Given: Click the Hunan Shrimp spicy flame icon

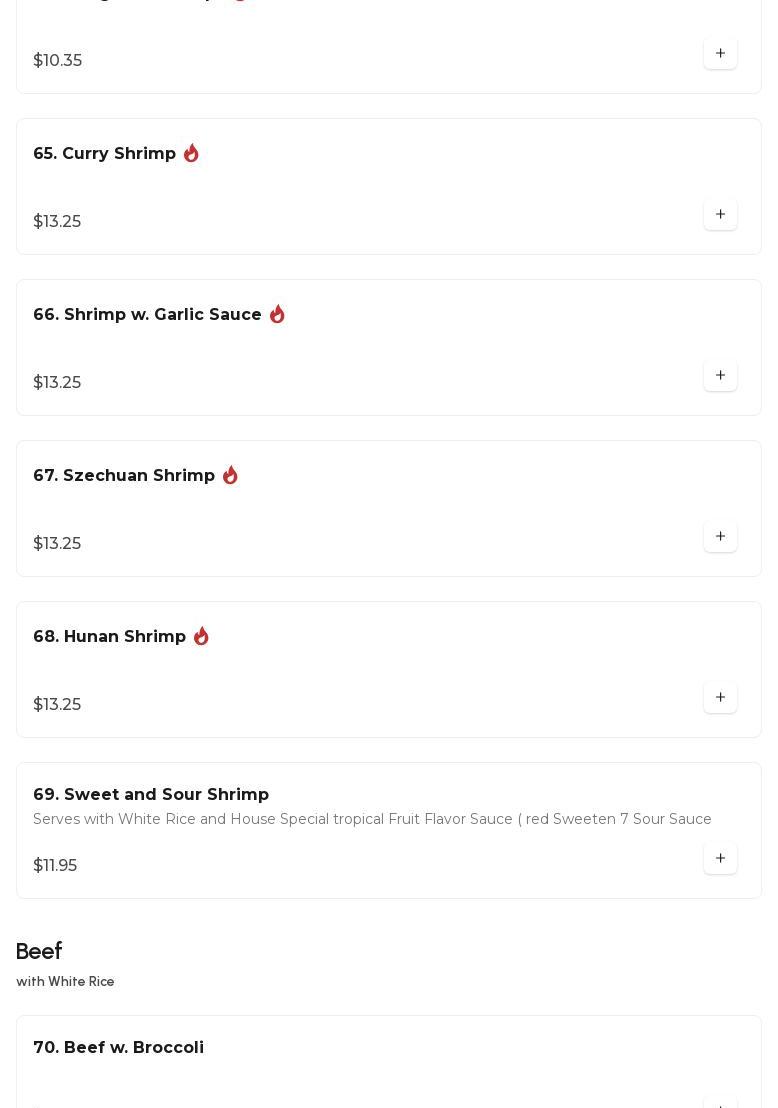Looking at the screenshot, I should 201,636.
